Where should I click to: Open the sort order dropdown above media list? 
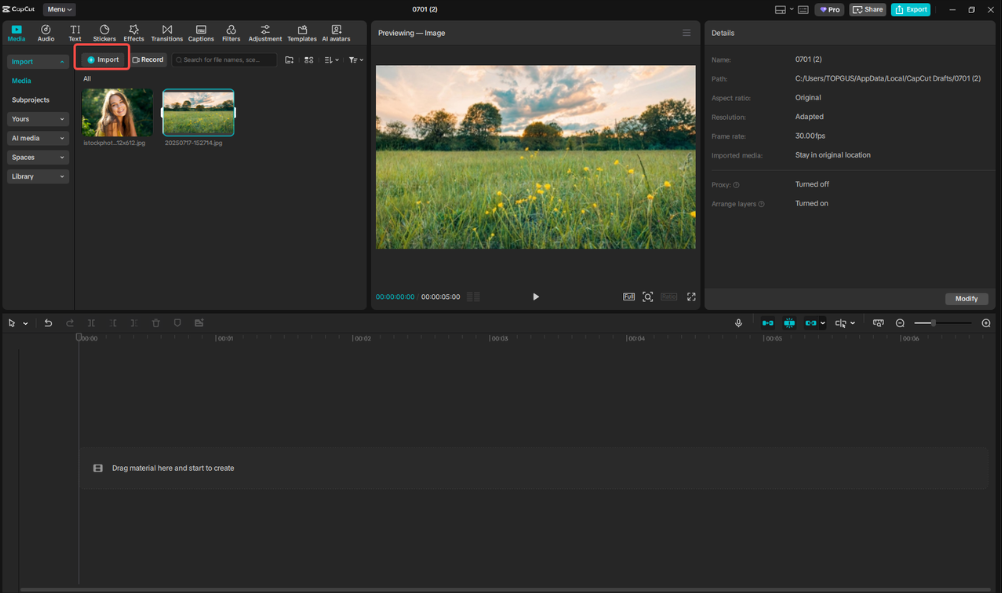330,59
